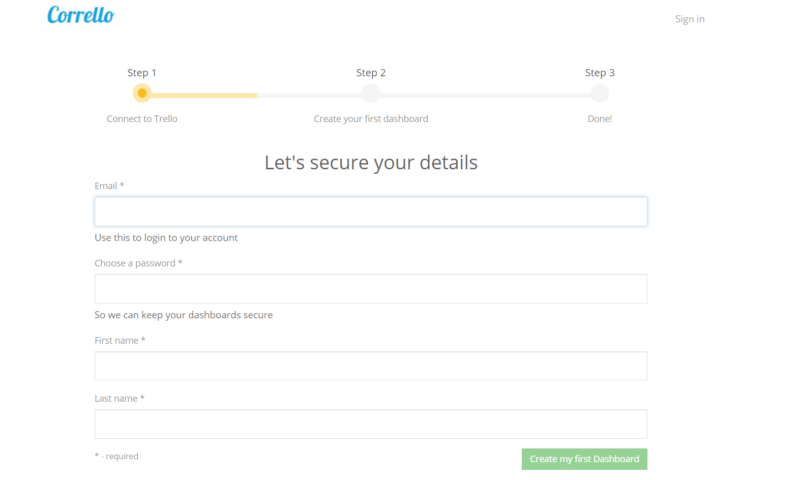Open the Sign in link
Viewport: 800px width, 480px height.
[689, 19]
